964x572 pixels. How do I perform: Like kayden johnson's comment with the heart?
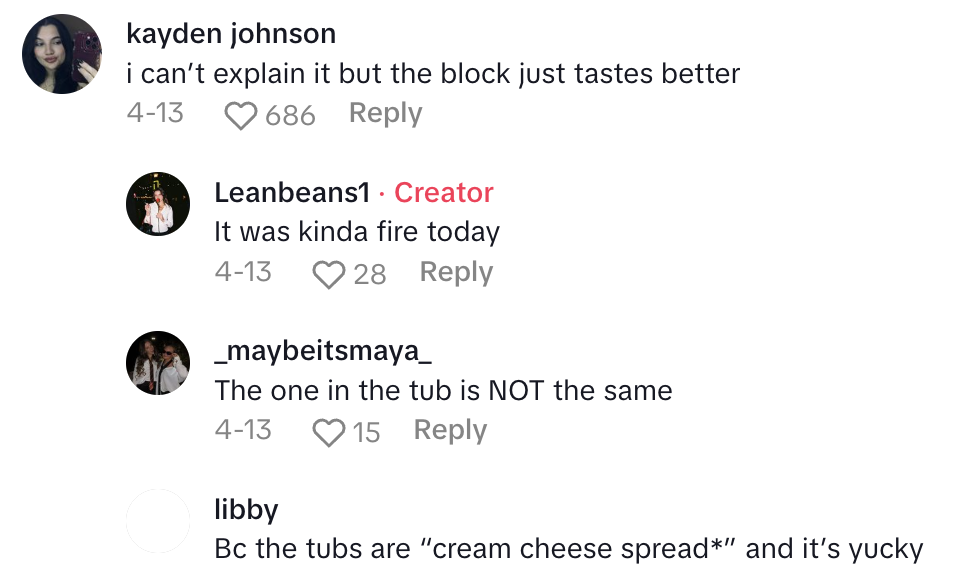click(241, 116)
